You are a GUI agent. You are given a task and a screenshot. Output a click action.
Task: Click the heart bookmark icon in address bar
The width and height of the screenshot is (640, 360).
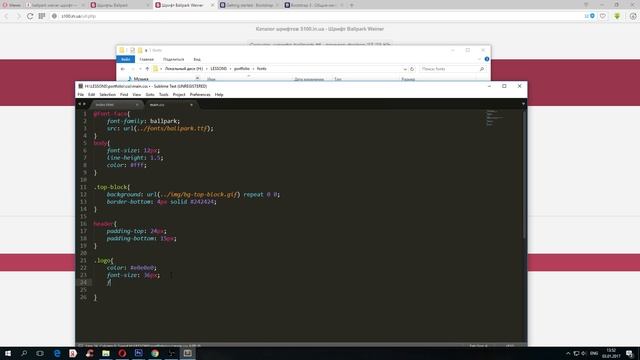pos(603,16)
